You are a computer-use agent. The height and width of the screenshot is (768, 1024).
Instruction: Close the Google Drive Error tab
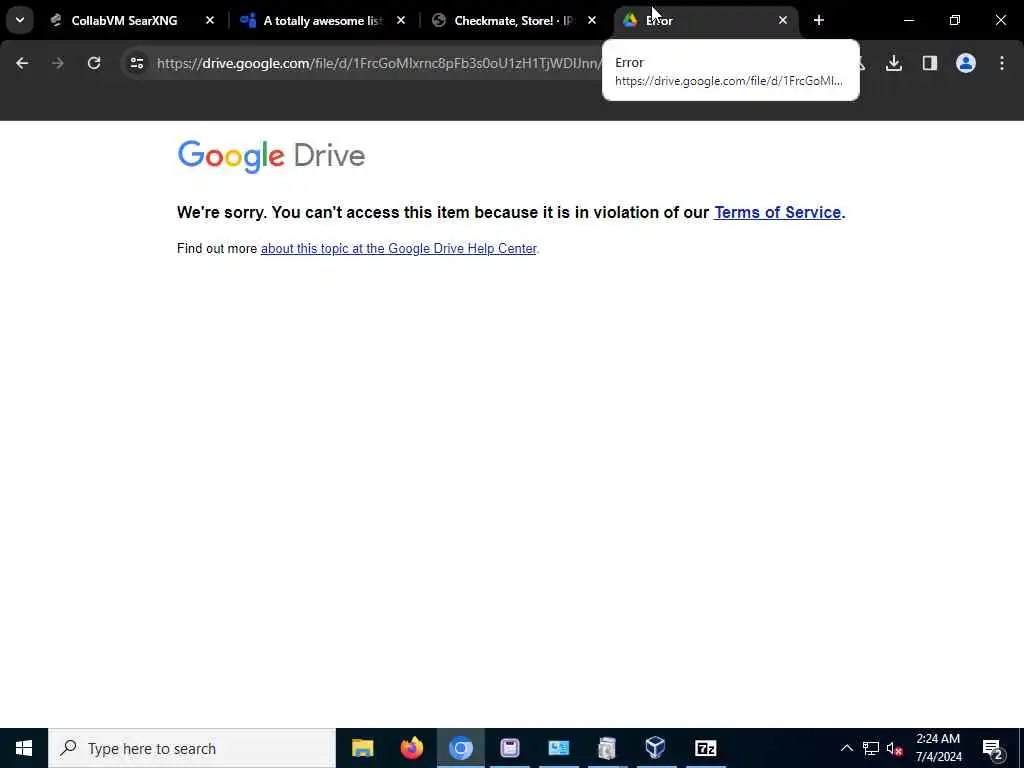pyautogui.click(x=783, y=20)
